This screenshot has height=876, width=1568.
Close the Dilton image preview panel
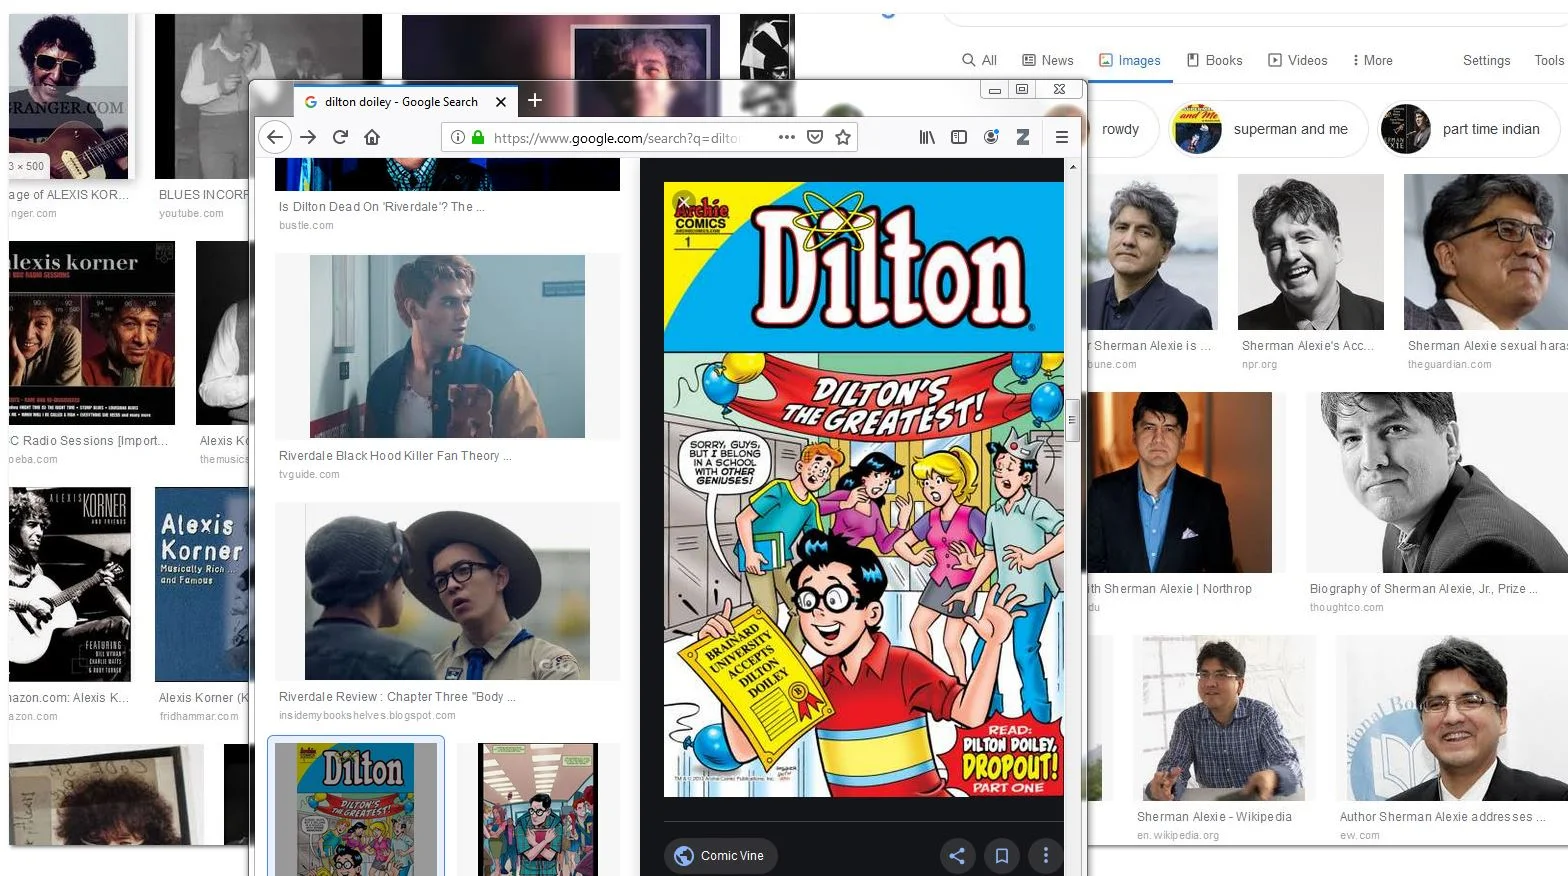[684, 202]
